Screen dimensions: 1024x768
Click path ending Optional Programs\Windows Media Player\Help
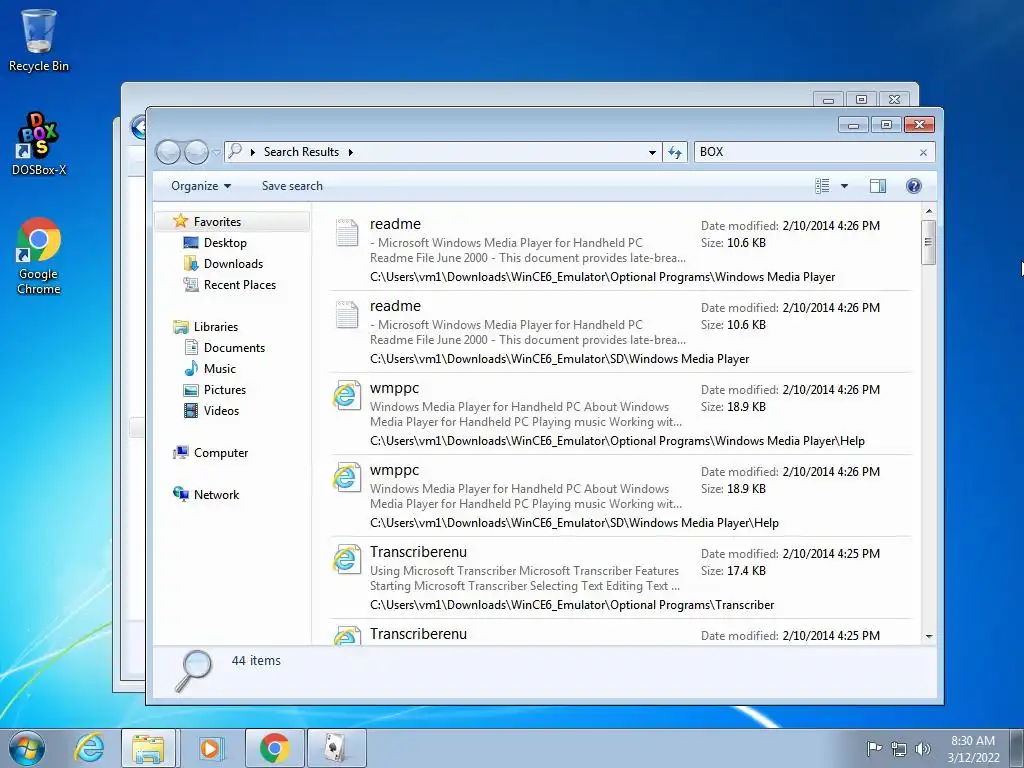coord(617,441)
